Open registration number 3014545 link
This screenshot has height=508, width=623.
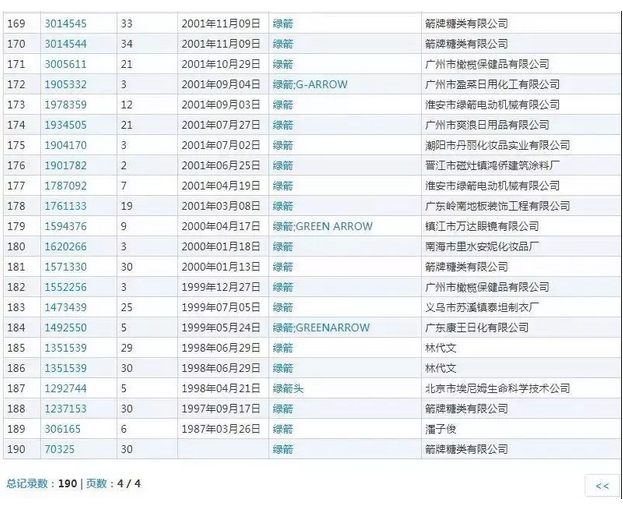66,23
